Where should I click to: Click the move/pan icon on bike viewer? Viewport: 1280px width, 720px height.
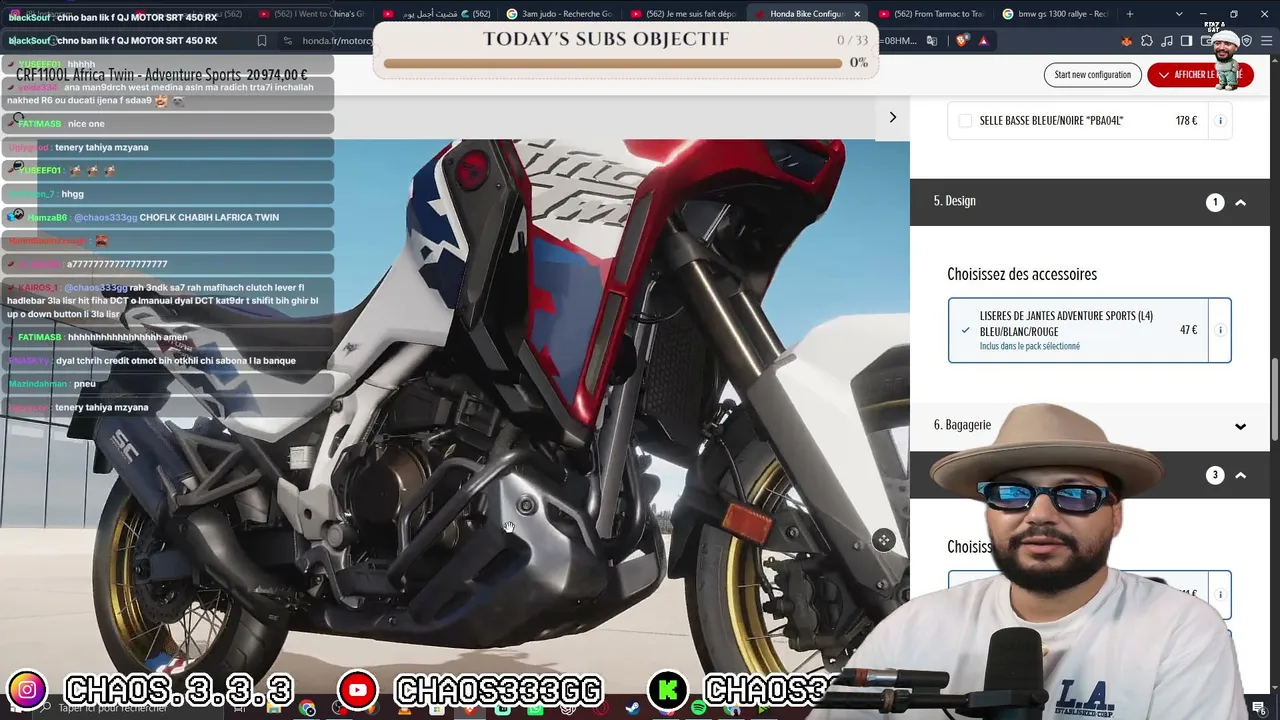click(883, 541)
